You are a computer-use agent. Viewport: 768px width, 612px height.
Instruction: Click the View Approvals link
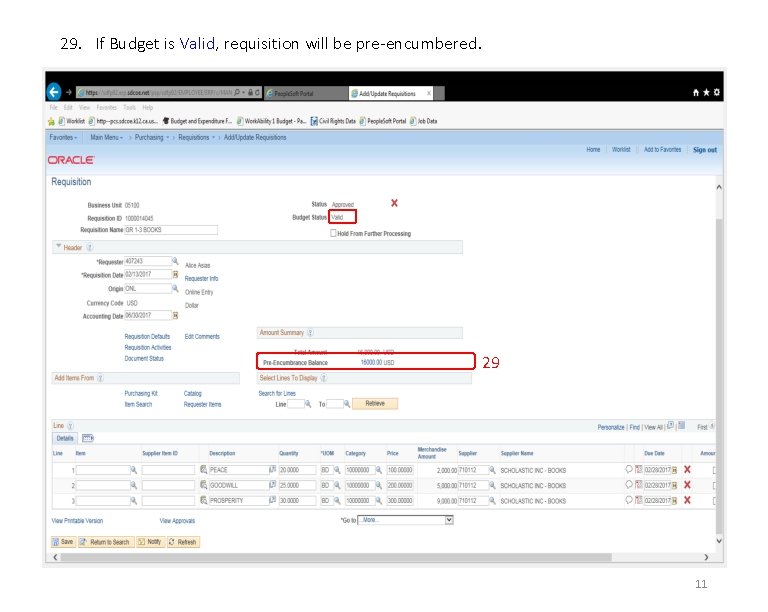[177, 521]
